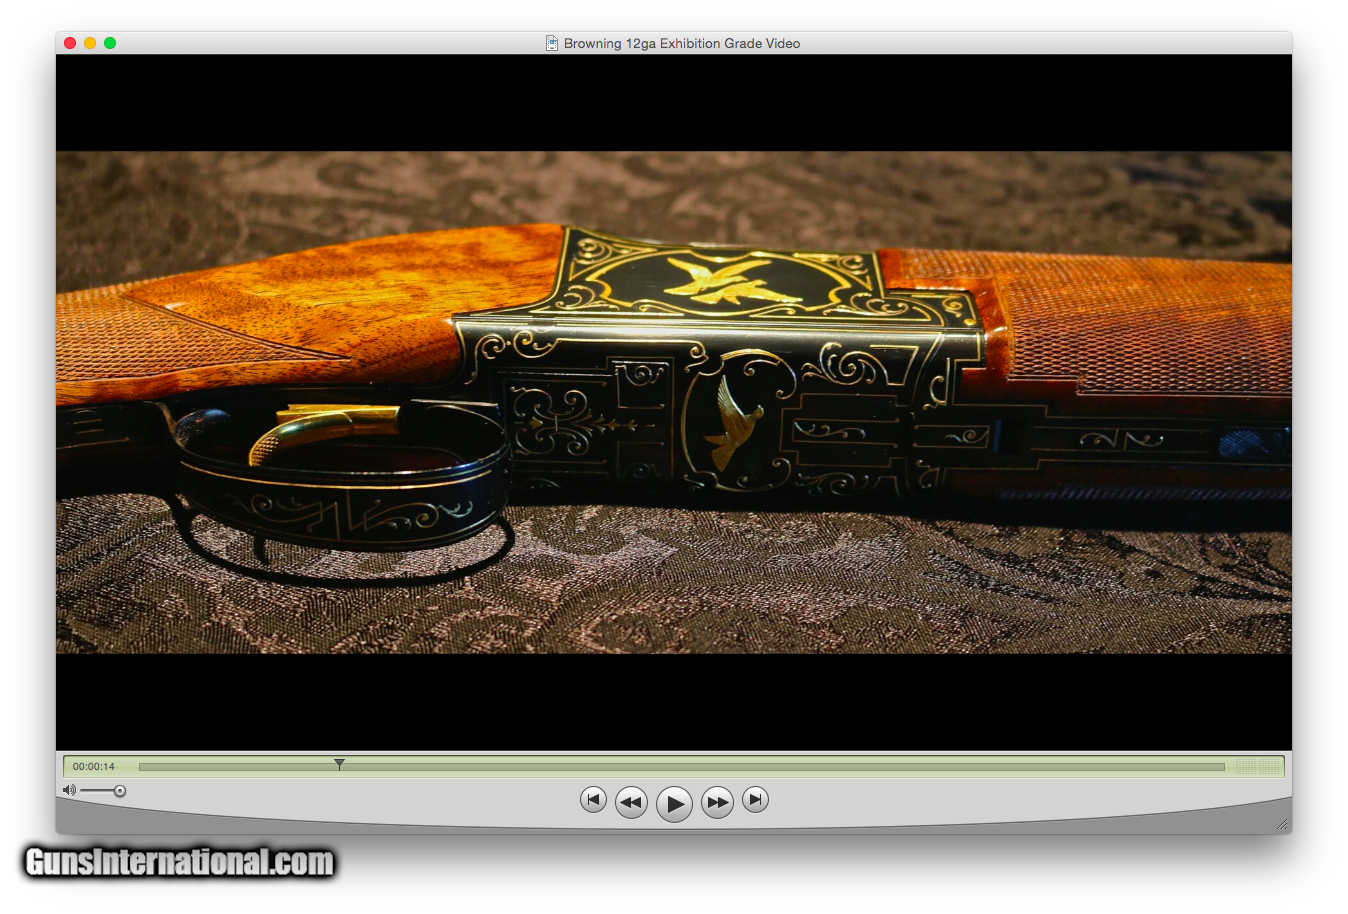Viewport: 1348px width, 914px height.
Task: Zoom the window with the green button
Action: pos(110,43)
